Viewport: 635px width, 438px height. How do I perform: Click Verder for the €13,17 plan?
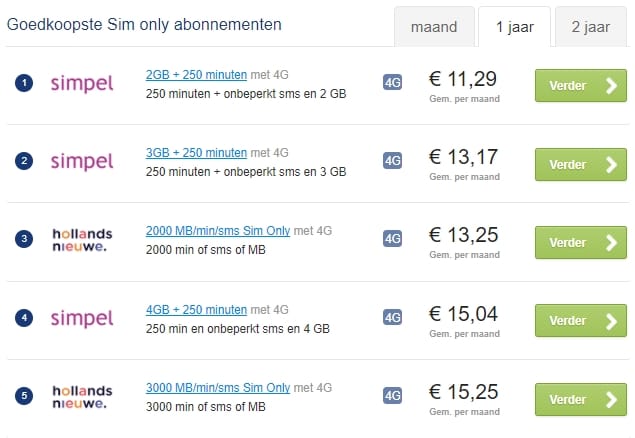pyautogui.click(x=581, y=164)
